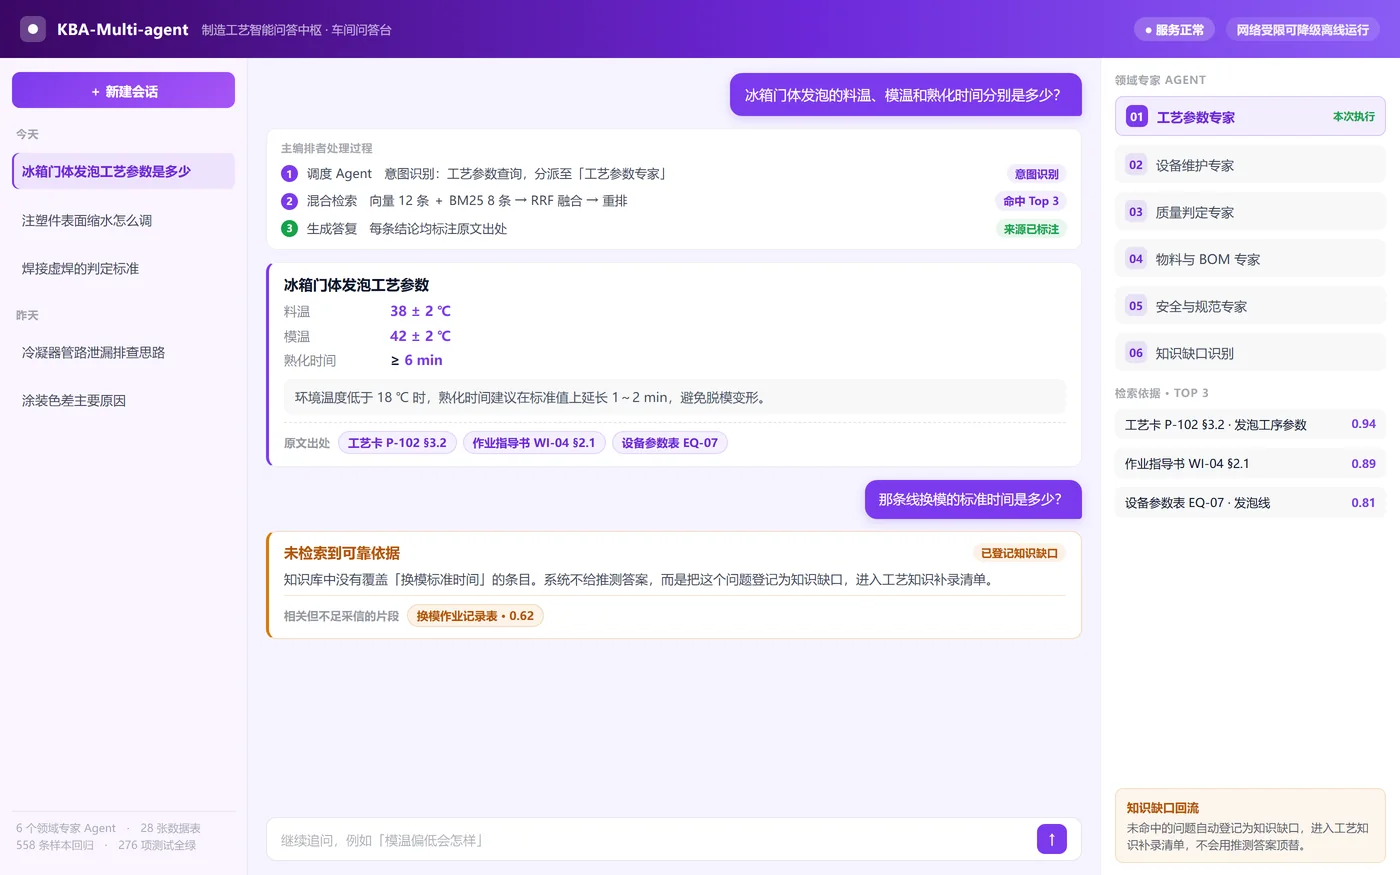Click the 01 badge of 工艺参数专家
The height and width of the screenshot is (875, 1400).
coord(1136,117)
